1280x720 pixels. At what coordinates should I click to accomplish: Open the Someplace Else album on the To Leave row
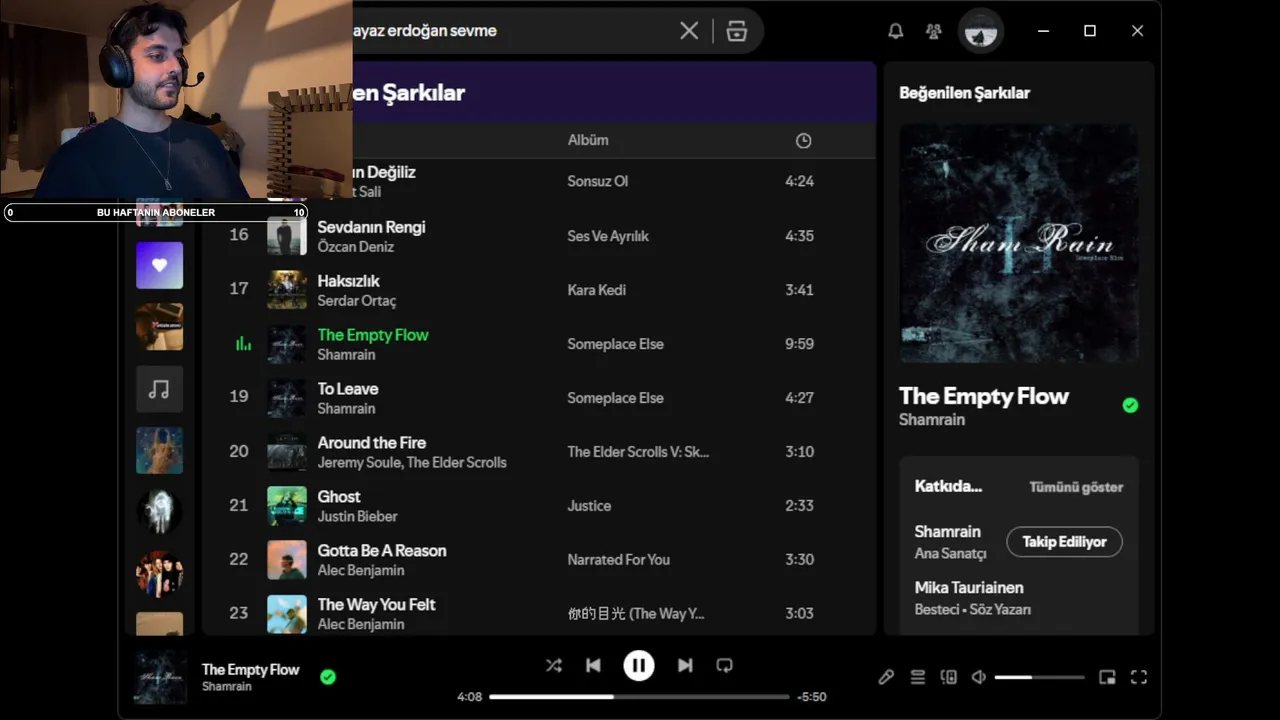point(615,398)
